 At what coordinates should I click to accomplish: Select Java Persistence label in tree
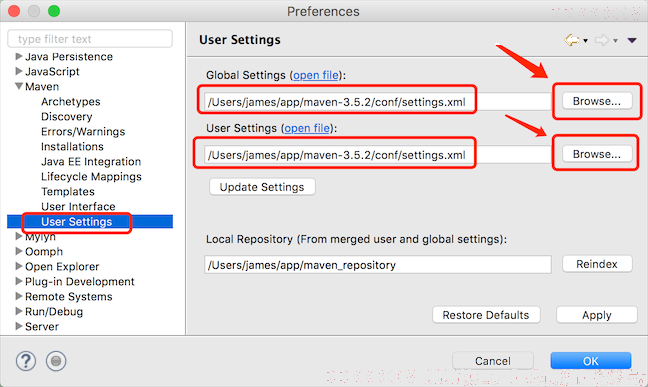[69, 56]
